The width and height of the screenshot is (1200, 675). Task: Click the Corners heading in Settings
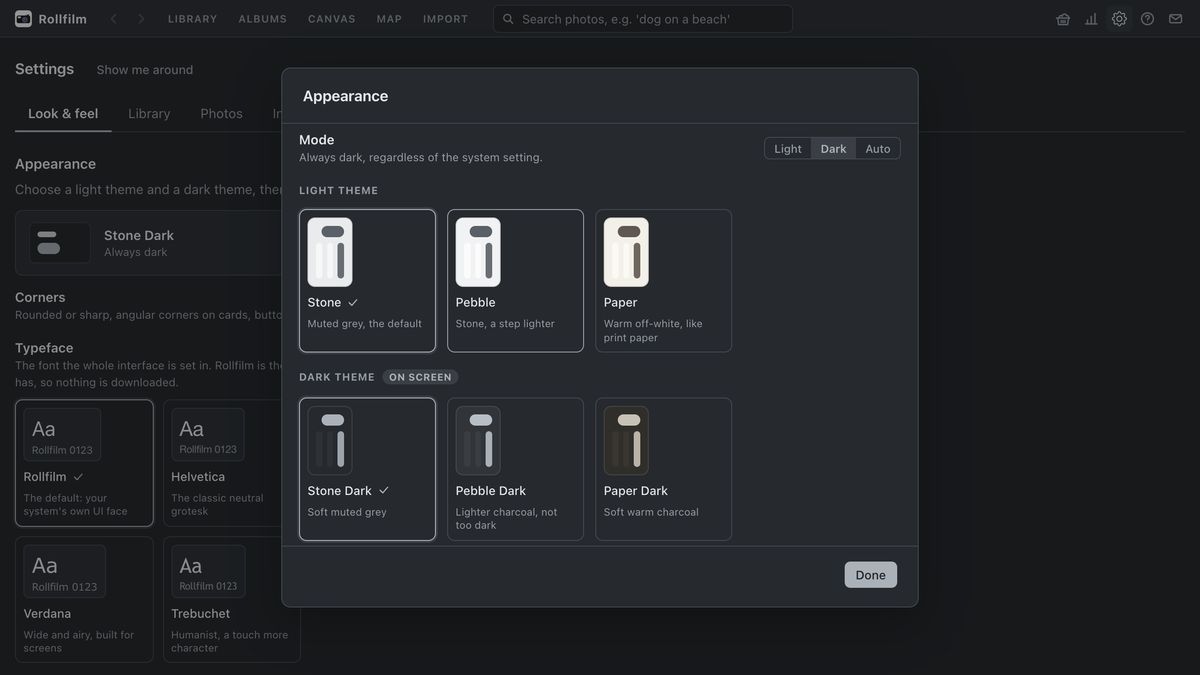point(40,297)
